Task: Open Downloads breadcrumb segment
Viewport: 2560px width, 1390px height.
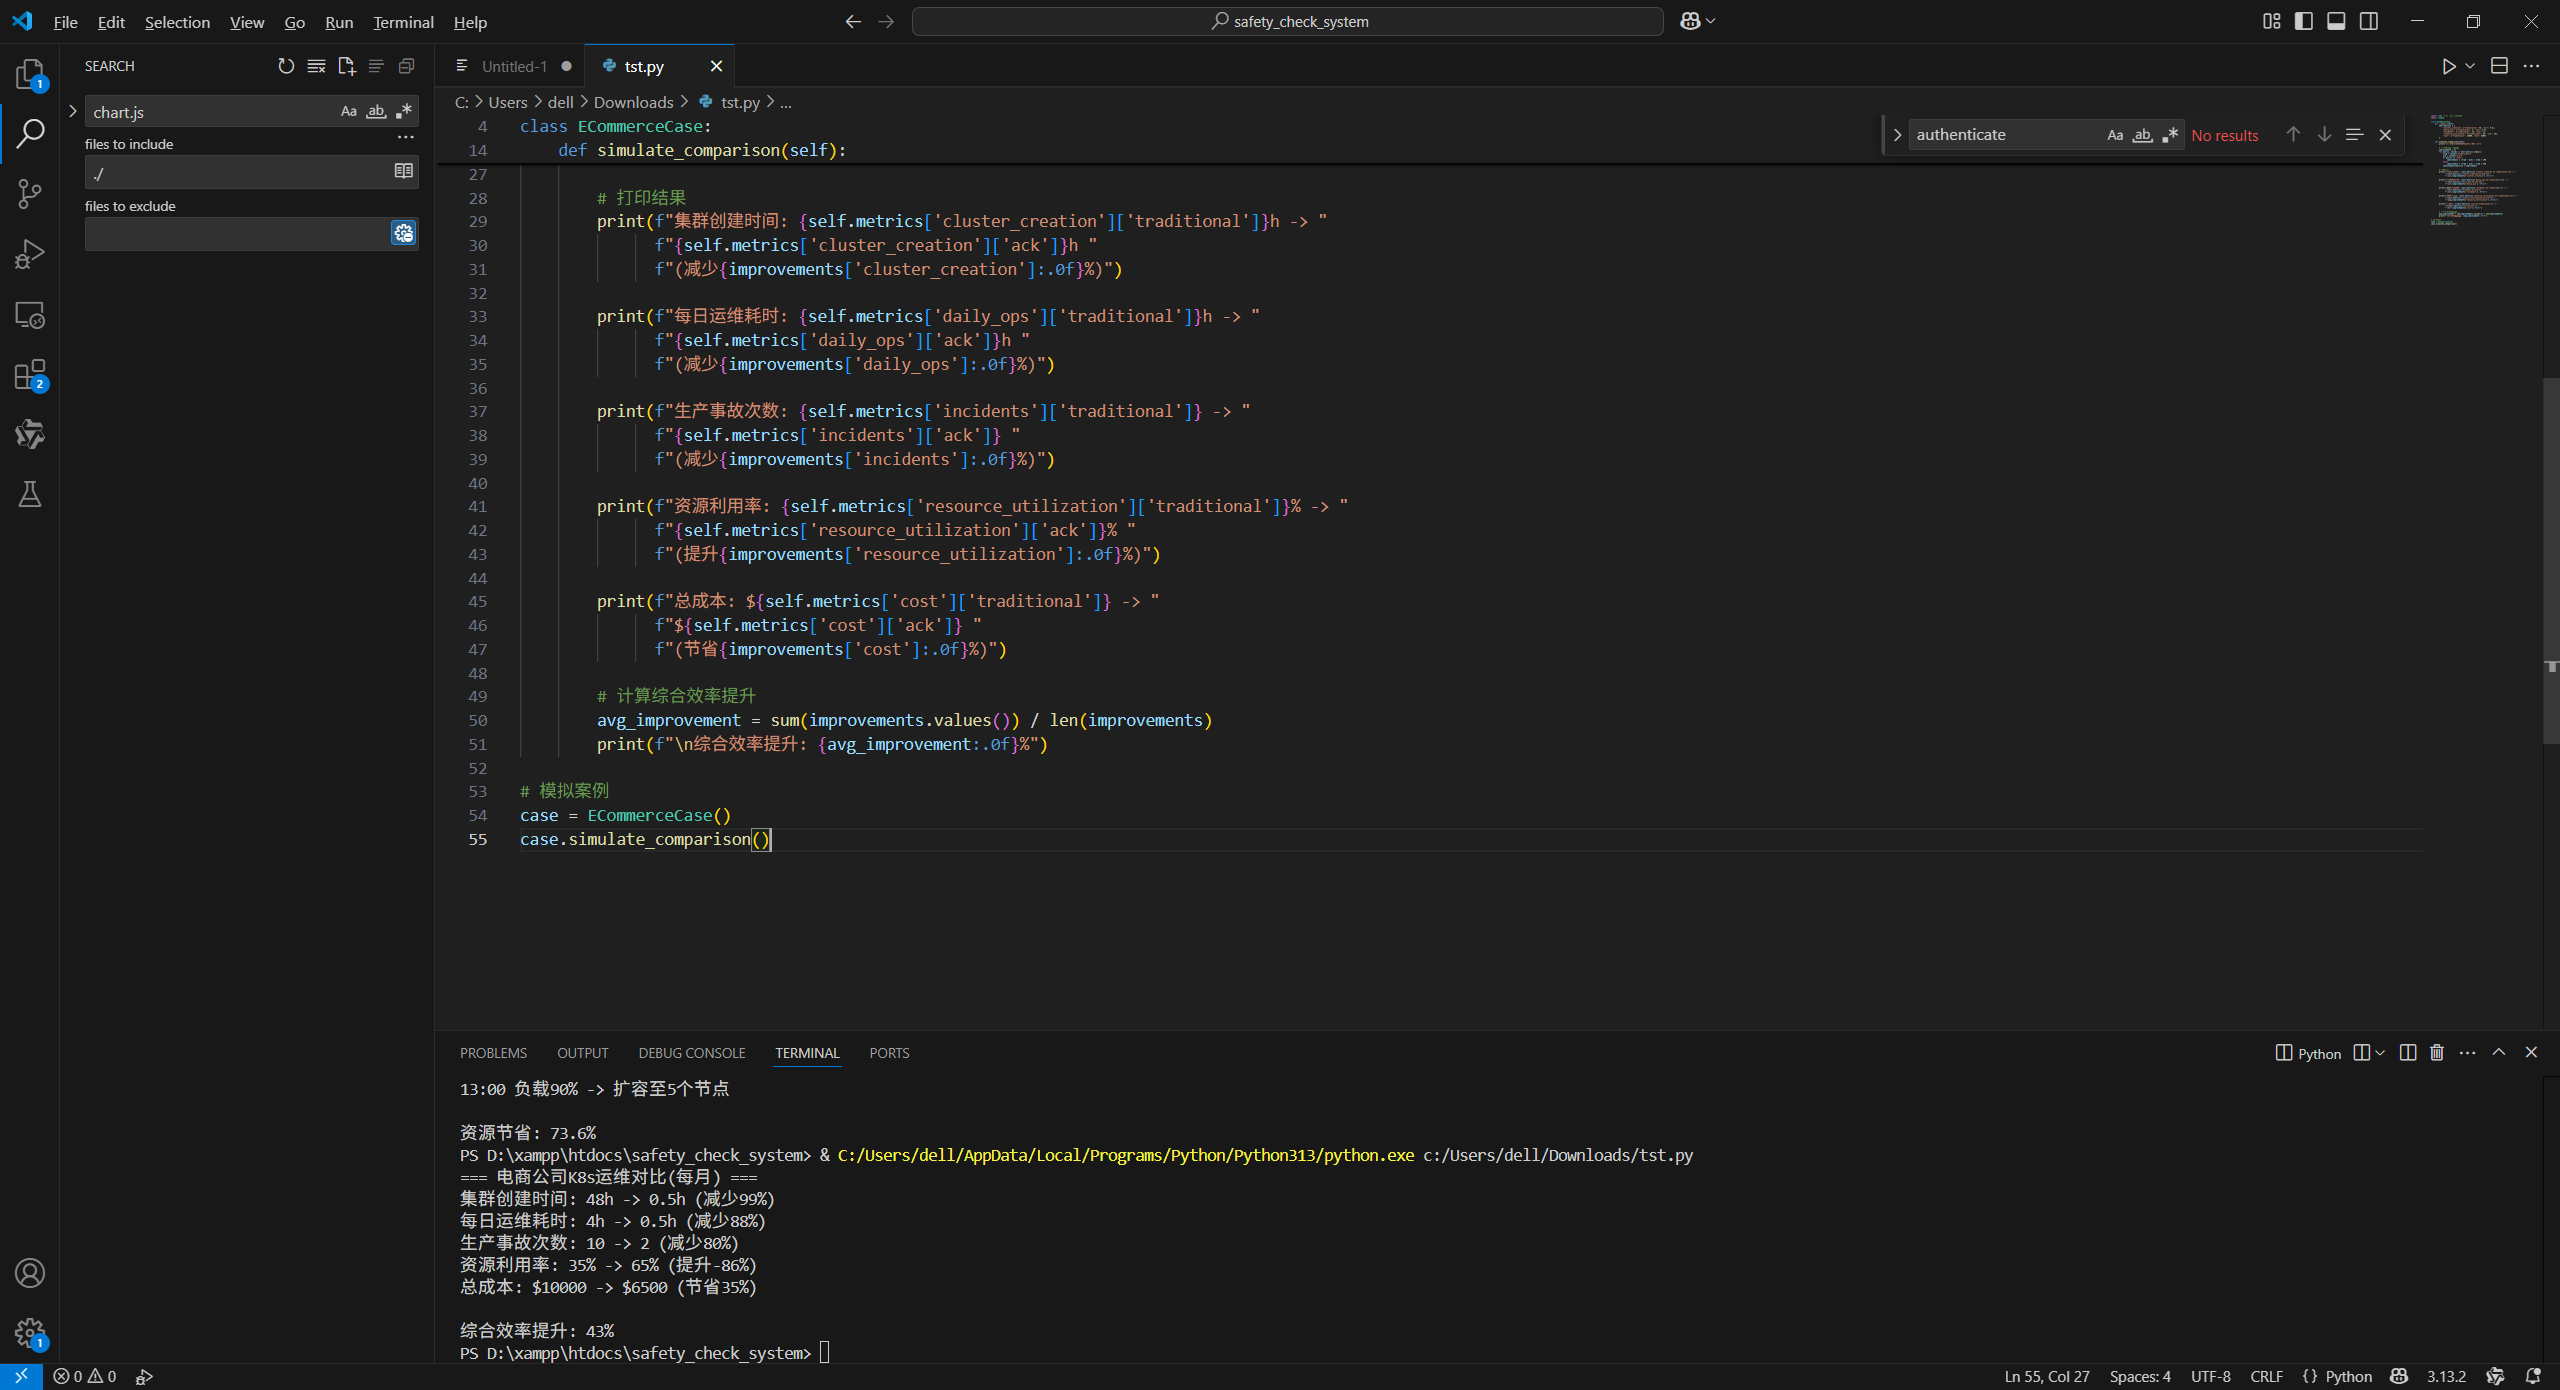Action: (633, 102)
